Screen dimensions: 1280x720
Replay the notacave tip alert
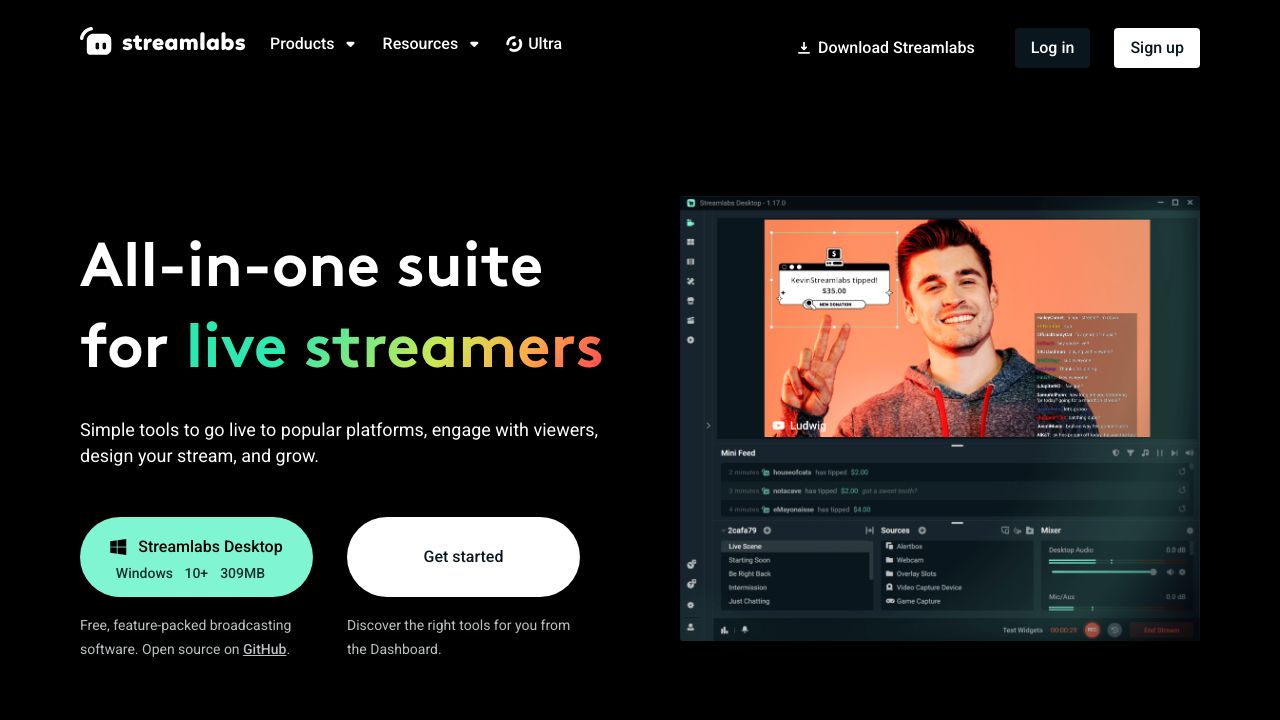click(1182, 490)
